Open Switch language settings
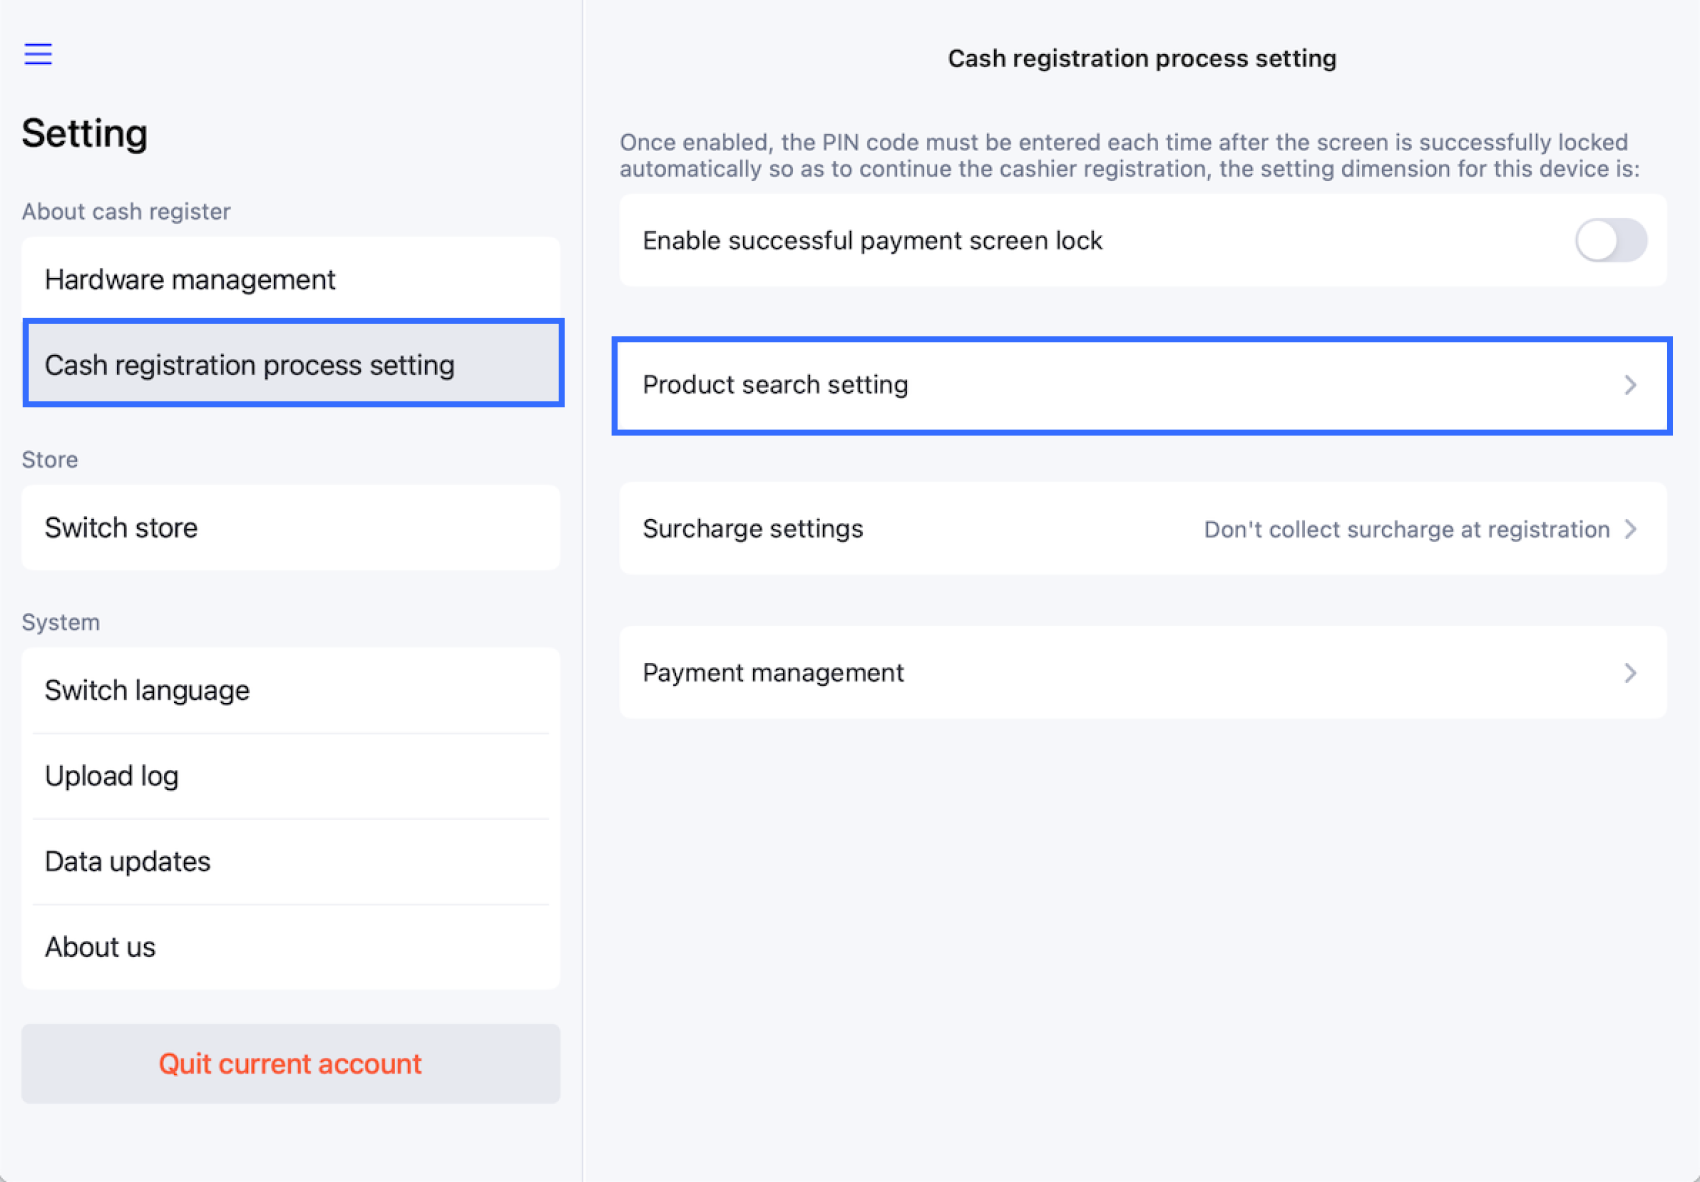The image size is (1700, 1182). click(290, 690)
